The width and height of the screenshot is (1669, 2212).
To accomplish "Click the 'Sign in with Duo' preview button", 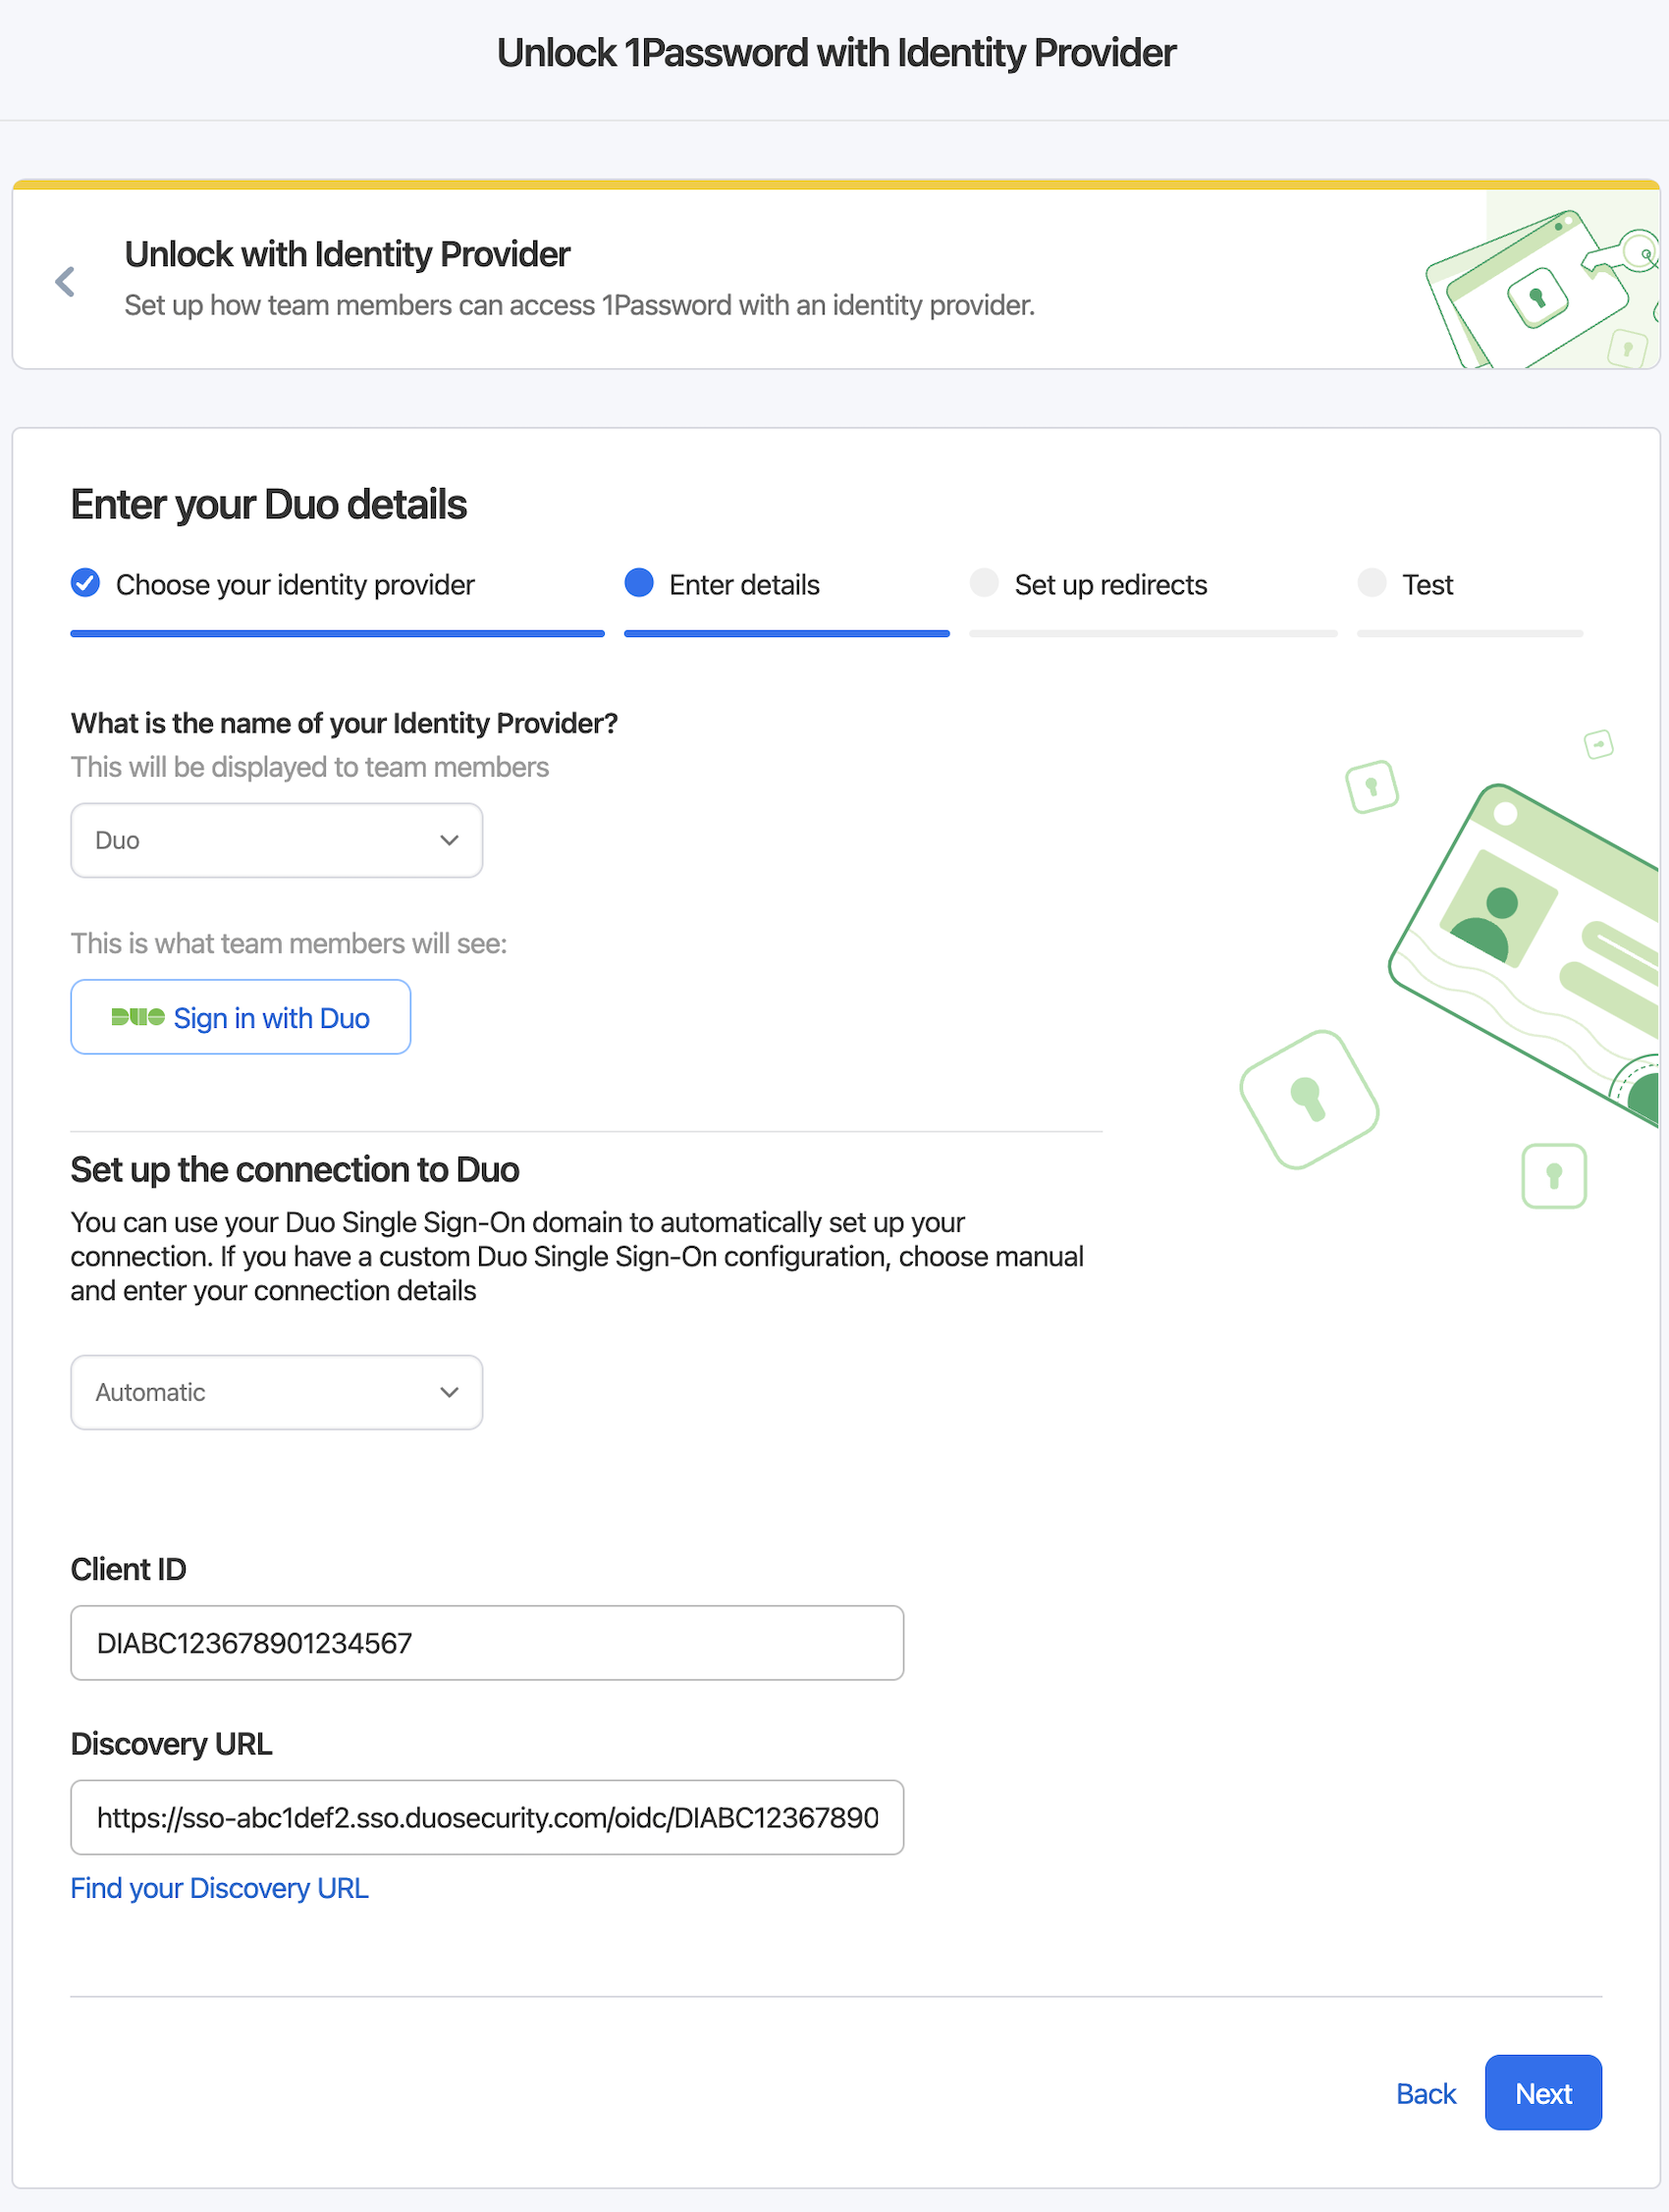I will tap(240, 1017).
